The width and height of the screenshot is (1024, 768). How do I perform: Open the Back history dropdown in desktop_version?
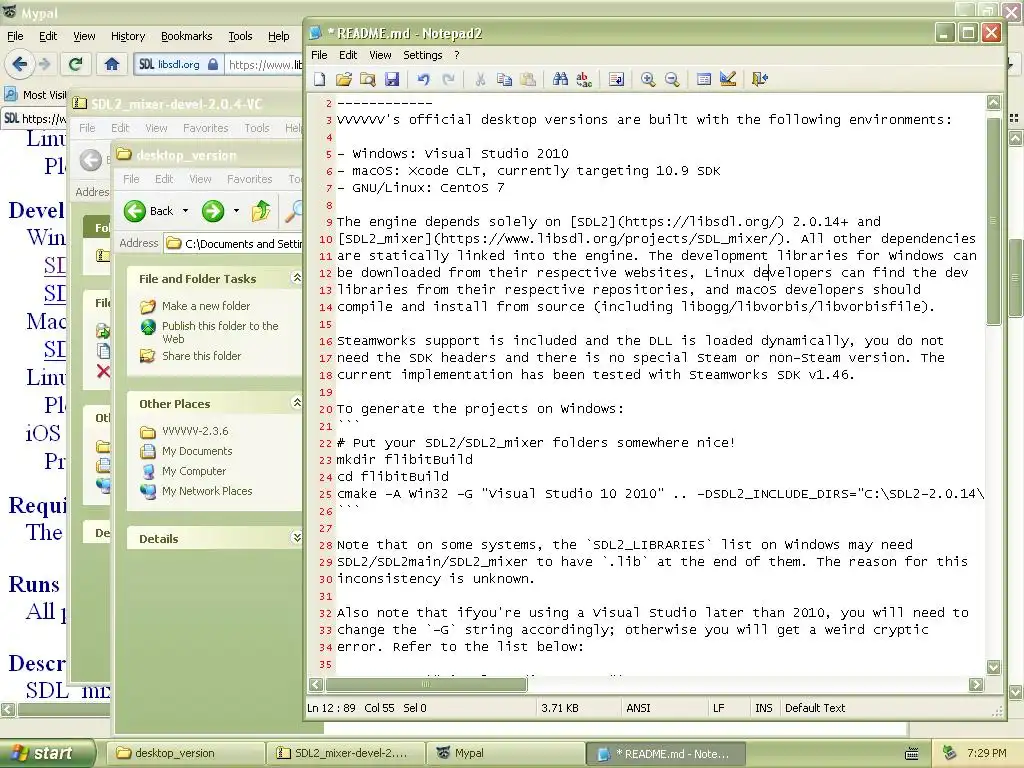point(185,211)
